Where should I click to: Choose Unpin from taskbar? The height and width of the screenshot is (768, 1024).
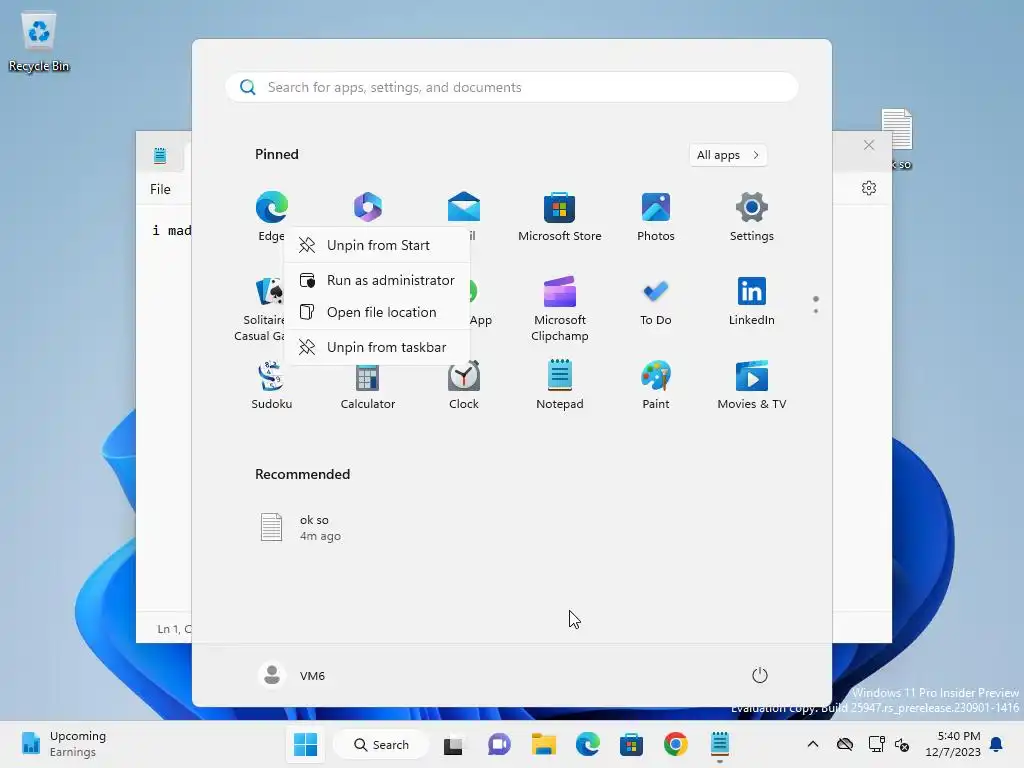(x=377, y=347)
